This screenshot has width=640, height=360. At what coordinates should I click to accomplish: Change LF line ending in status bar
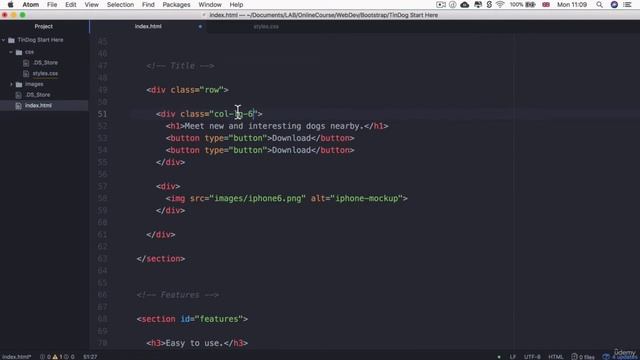(513, 357)
